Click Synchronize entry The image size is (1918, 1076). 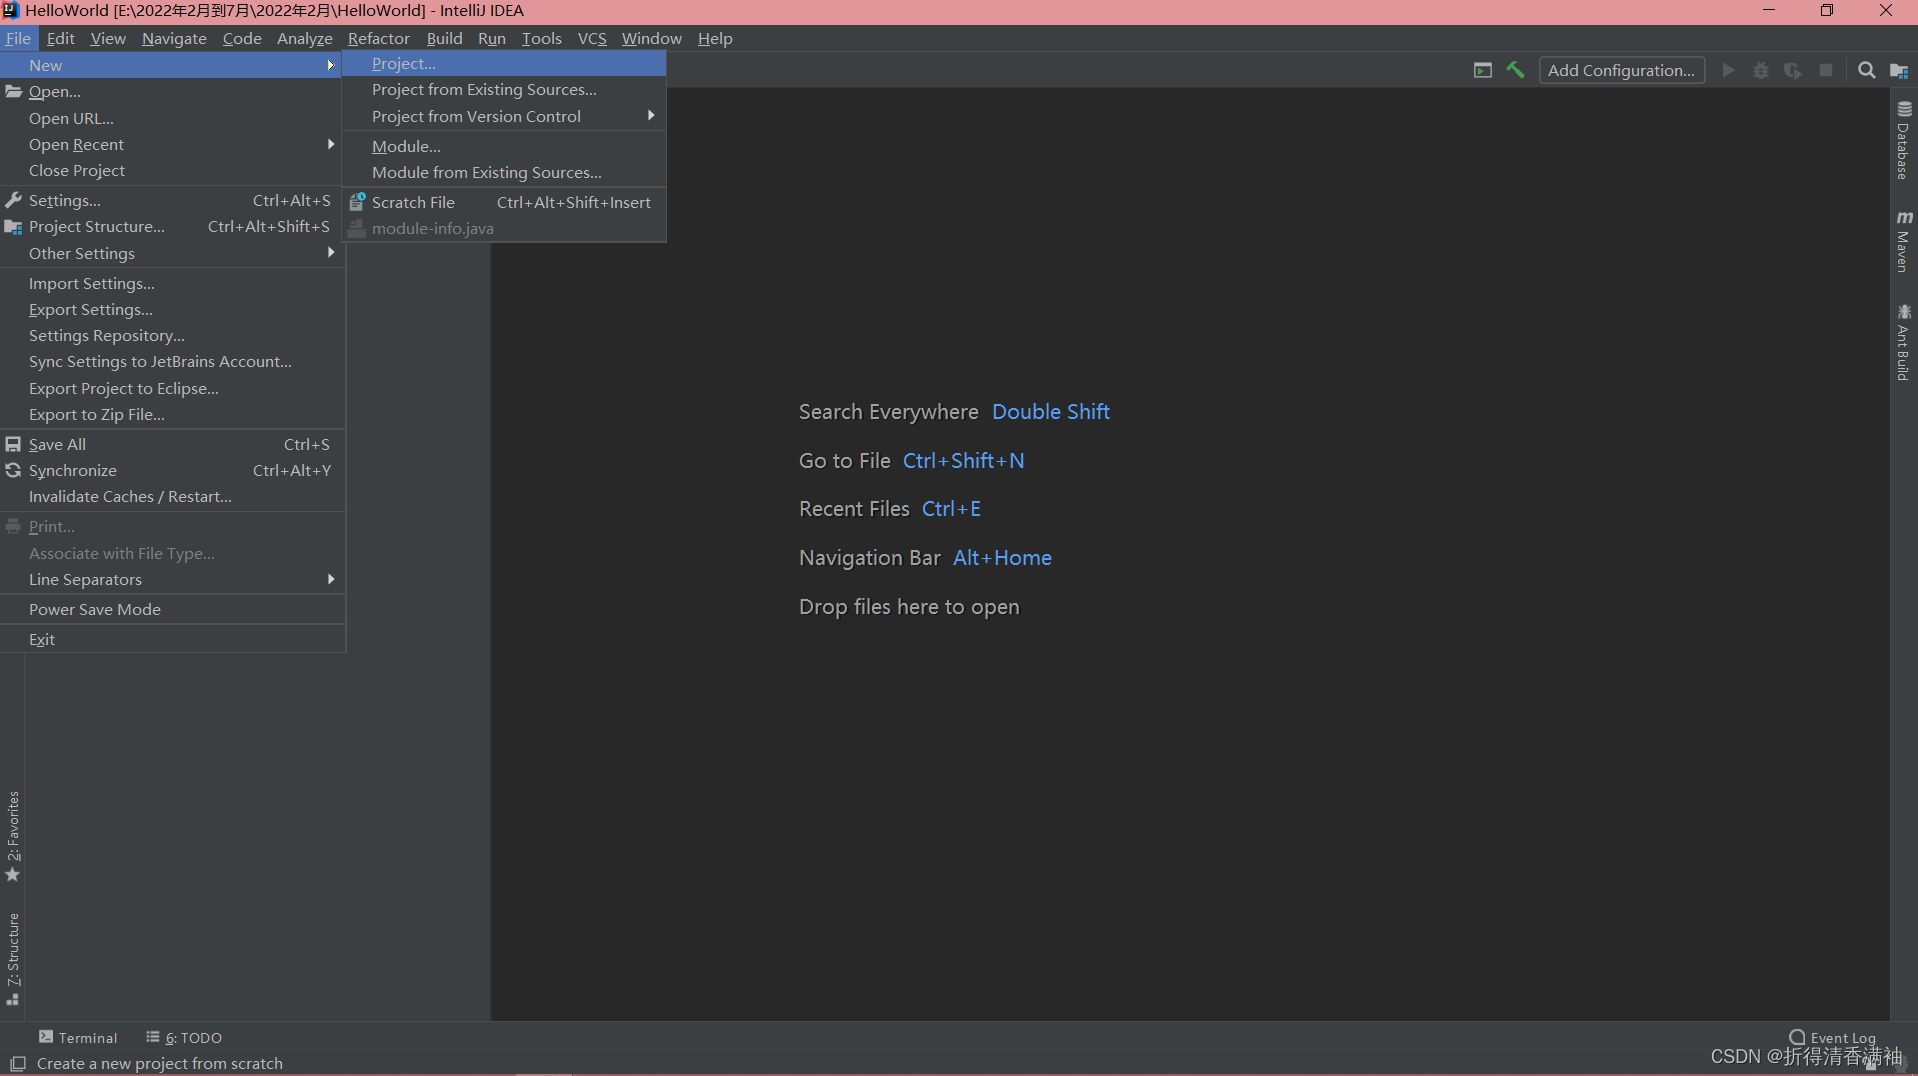coord(172,470)
